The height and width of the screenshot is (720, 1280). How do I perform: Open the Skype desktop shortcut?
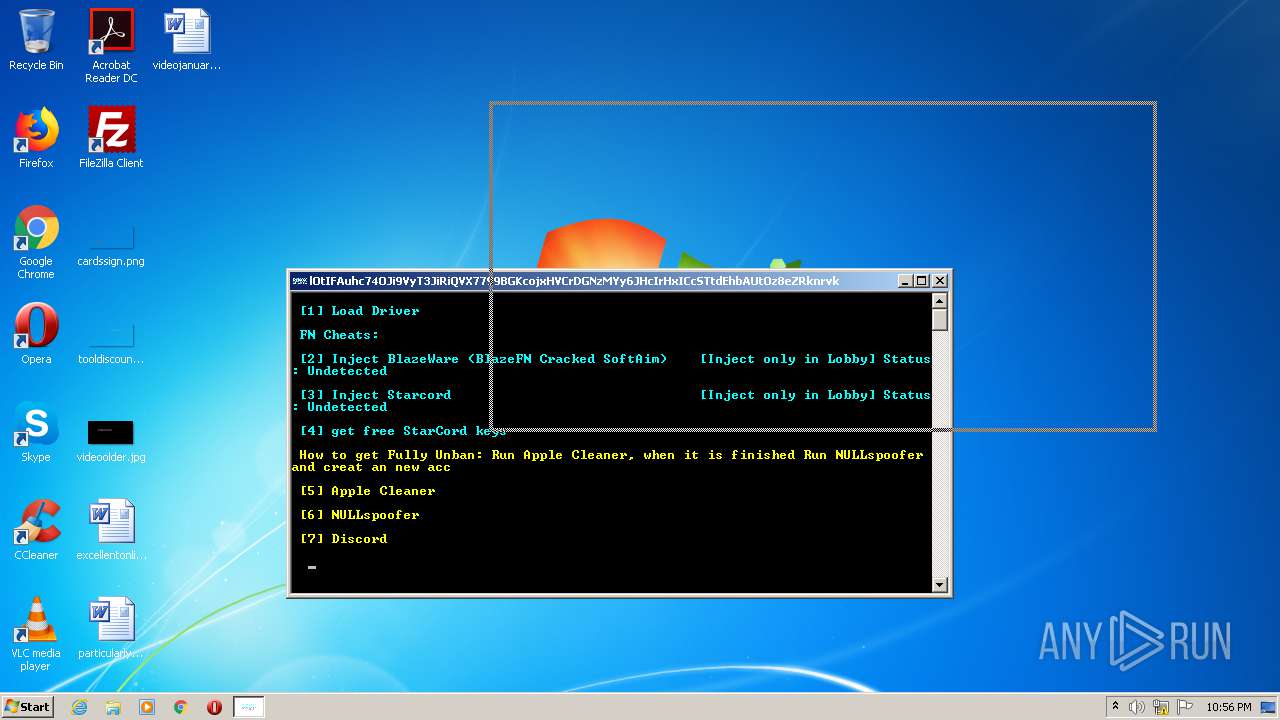(36, 433)
